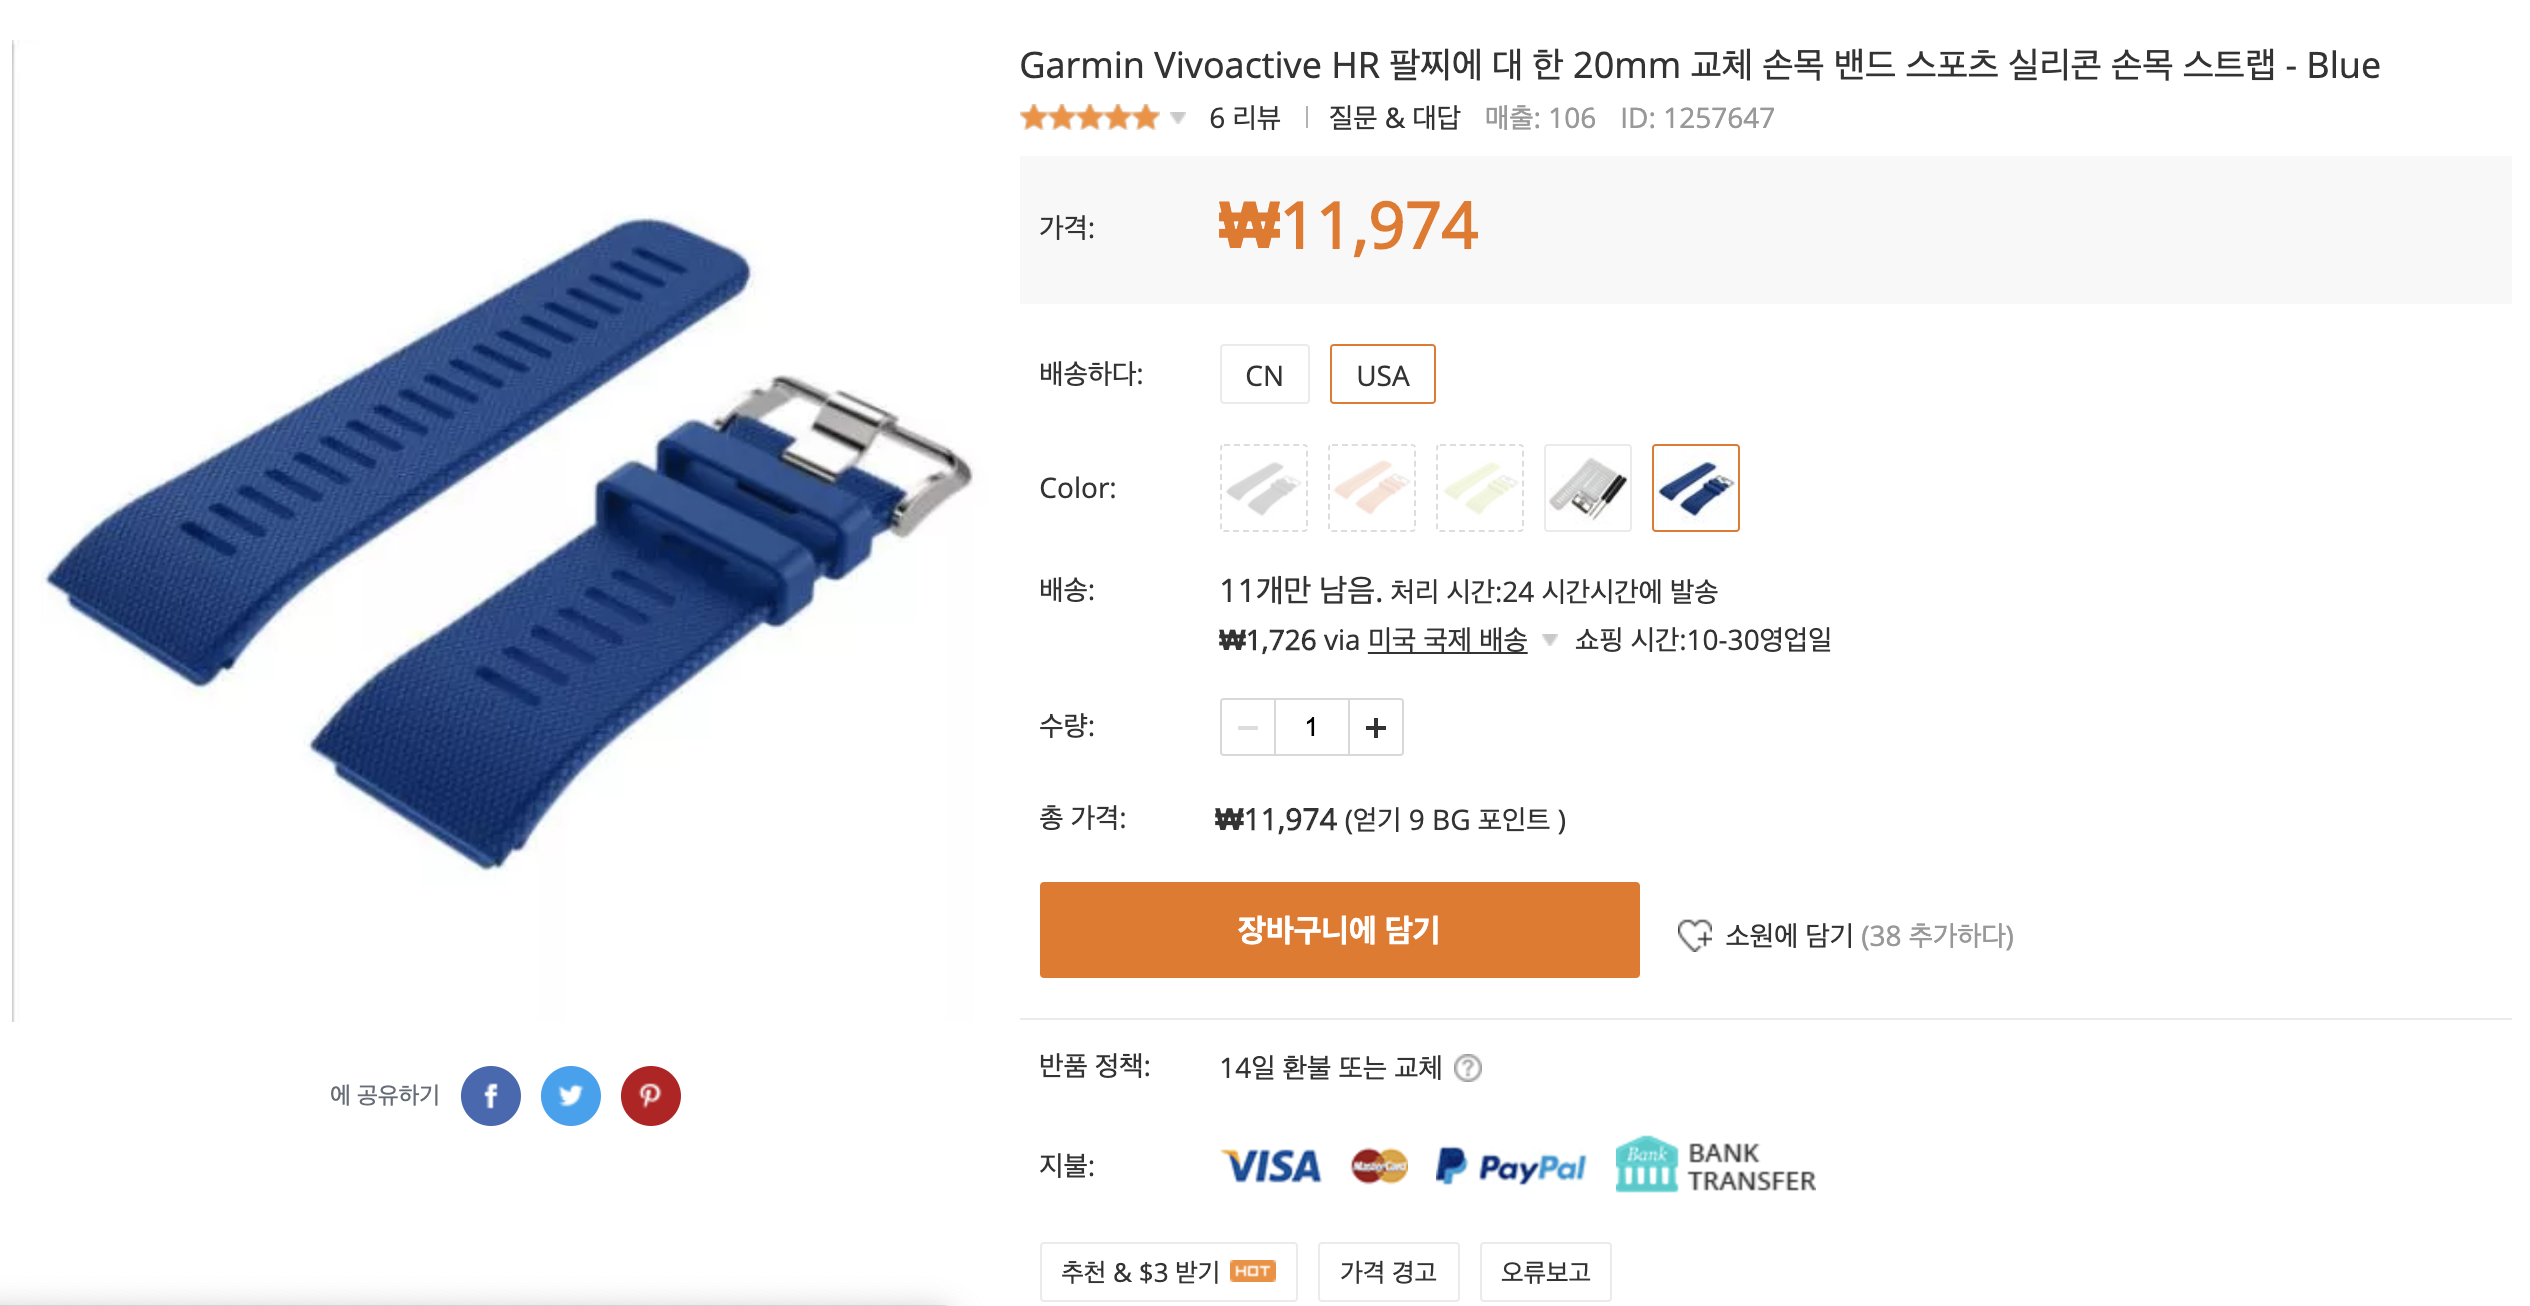This screenshot has height=1306, width=2530.
Task: Add item to cart with 장바구니에 담기
Action: [1339, 930]
